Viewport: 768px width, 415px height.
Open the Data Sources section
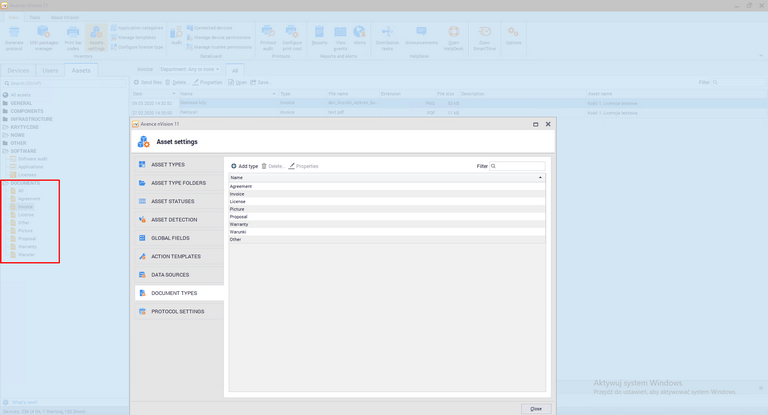169,274
